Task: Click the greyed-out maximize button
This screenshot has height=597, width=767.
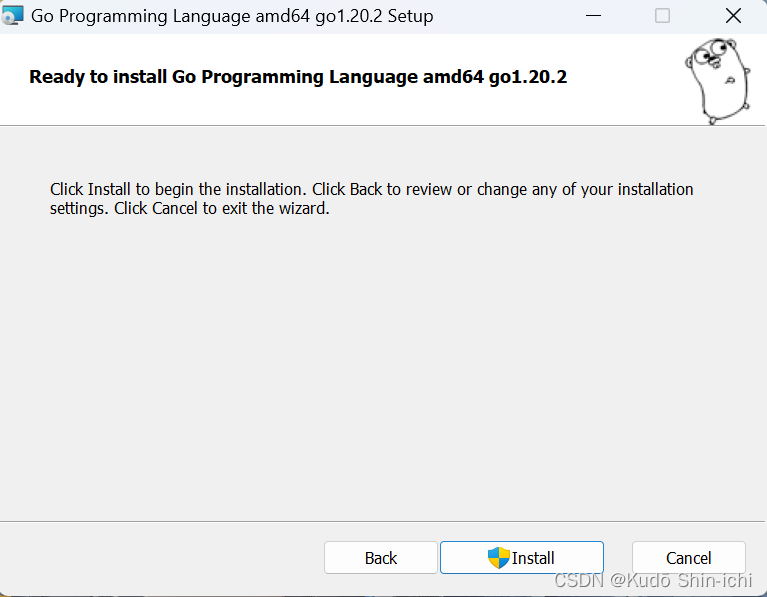Action: [x=662, y=16]
